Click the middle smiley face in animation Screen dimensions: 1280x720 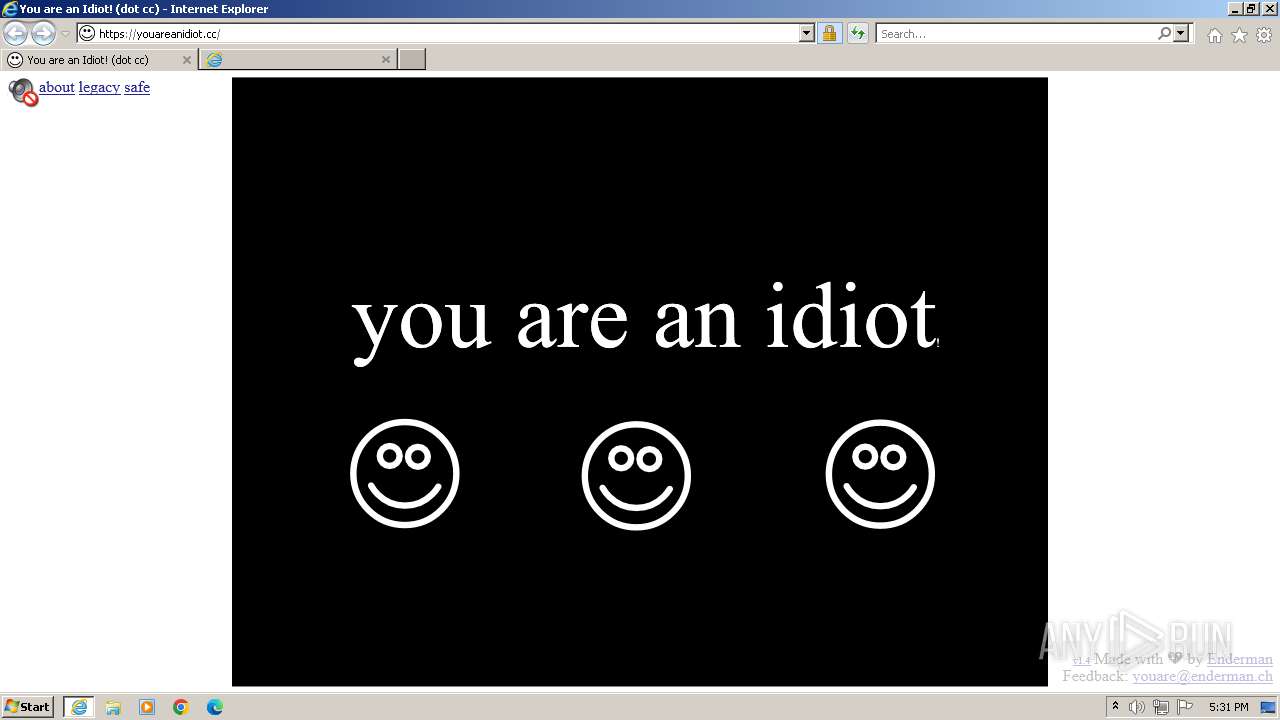click(636, 475)
